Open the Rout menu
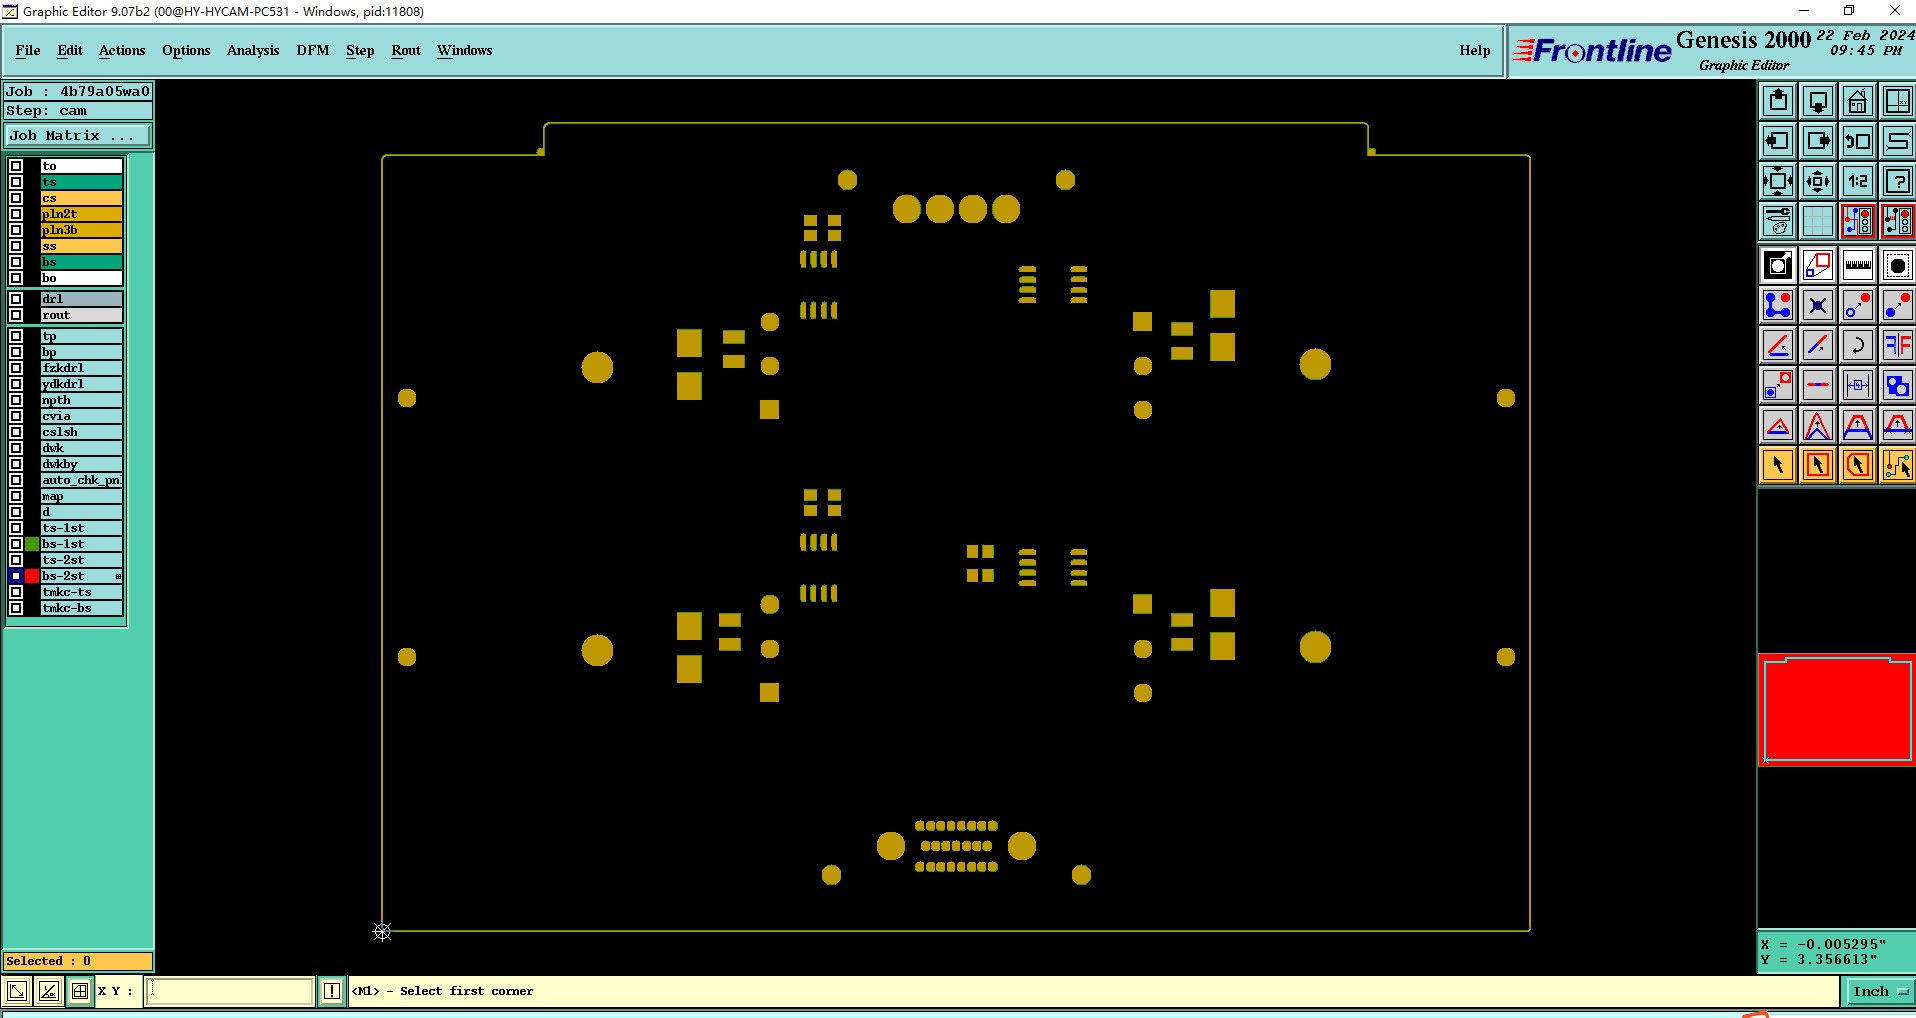Screen dimensions: 1916x1018 (406, 50)
